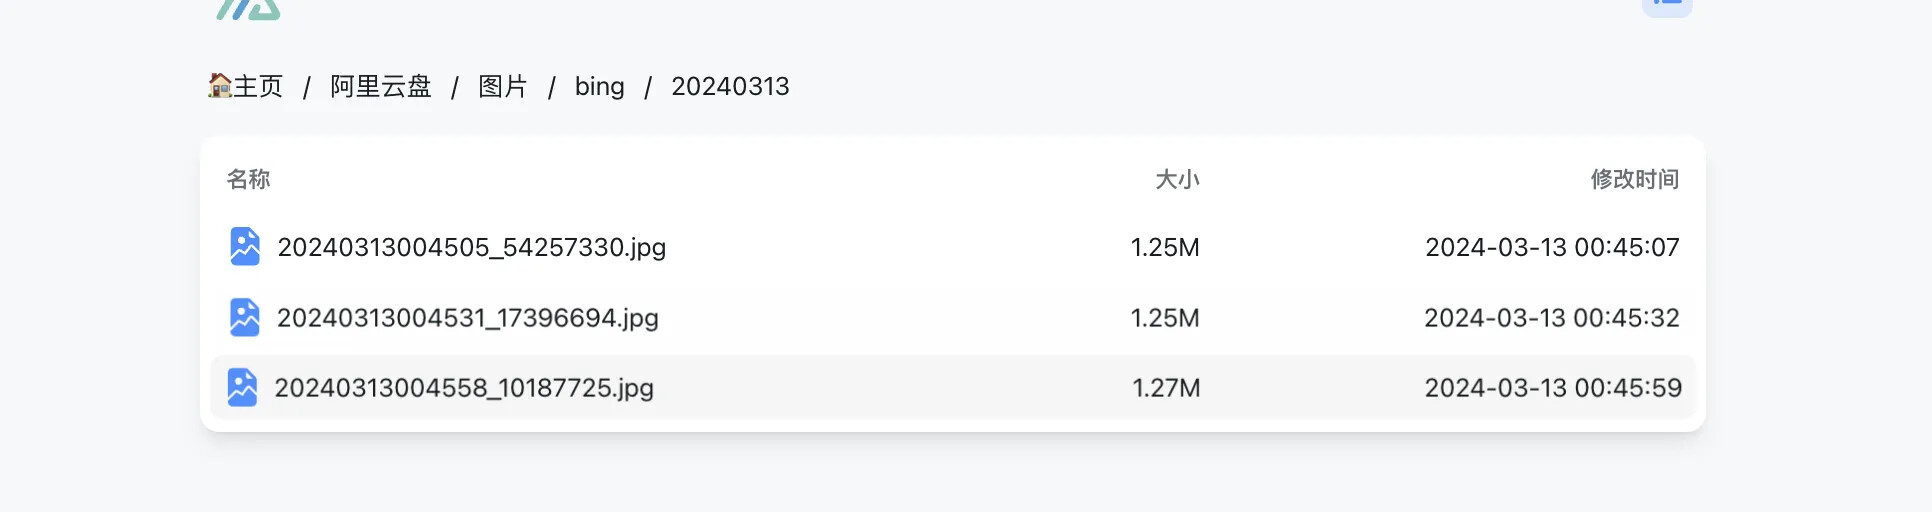1932x512 pixels.
Task: Click the 1.27M size in the last row
Action: tap(1166, 388)
